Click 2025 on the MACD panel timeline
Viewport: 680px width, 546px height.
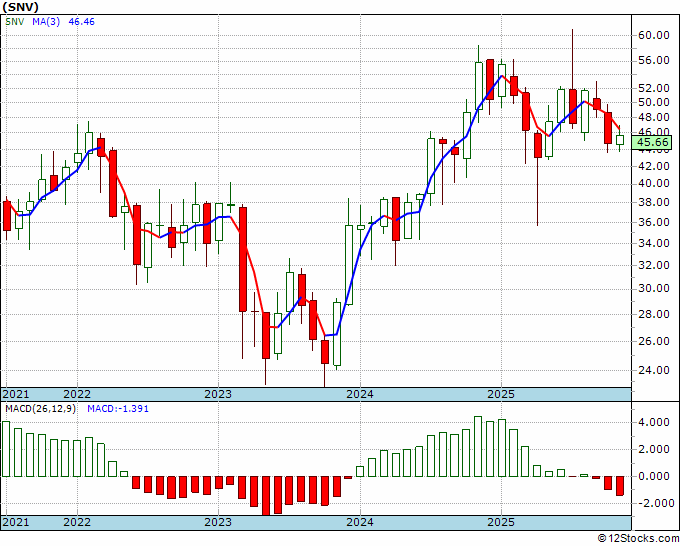click(501, 522)
